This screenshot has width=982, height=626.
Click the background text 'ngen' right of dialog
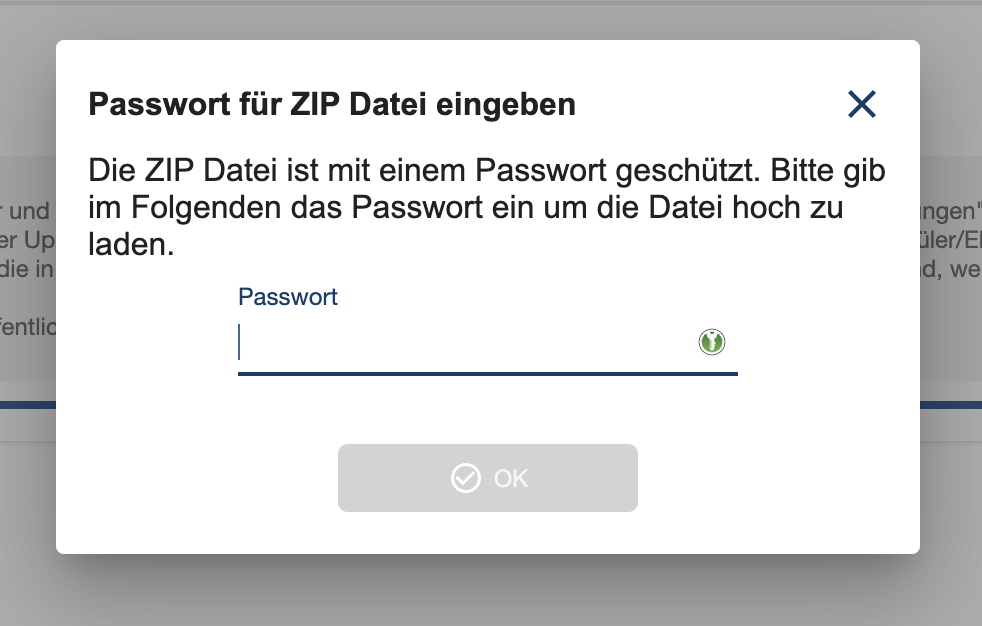[948, 212]
